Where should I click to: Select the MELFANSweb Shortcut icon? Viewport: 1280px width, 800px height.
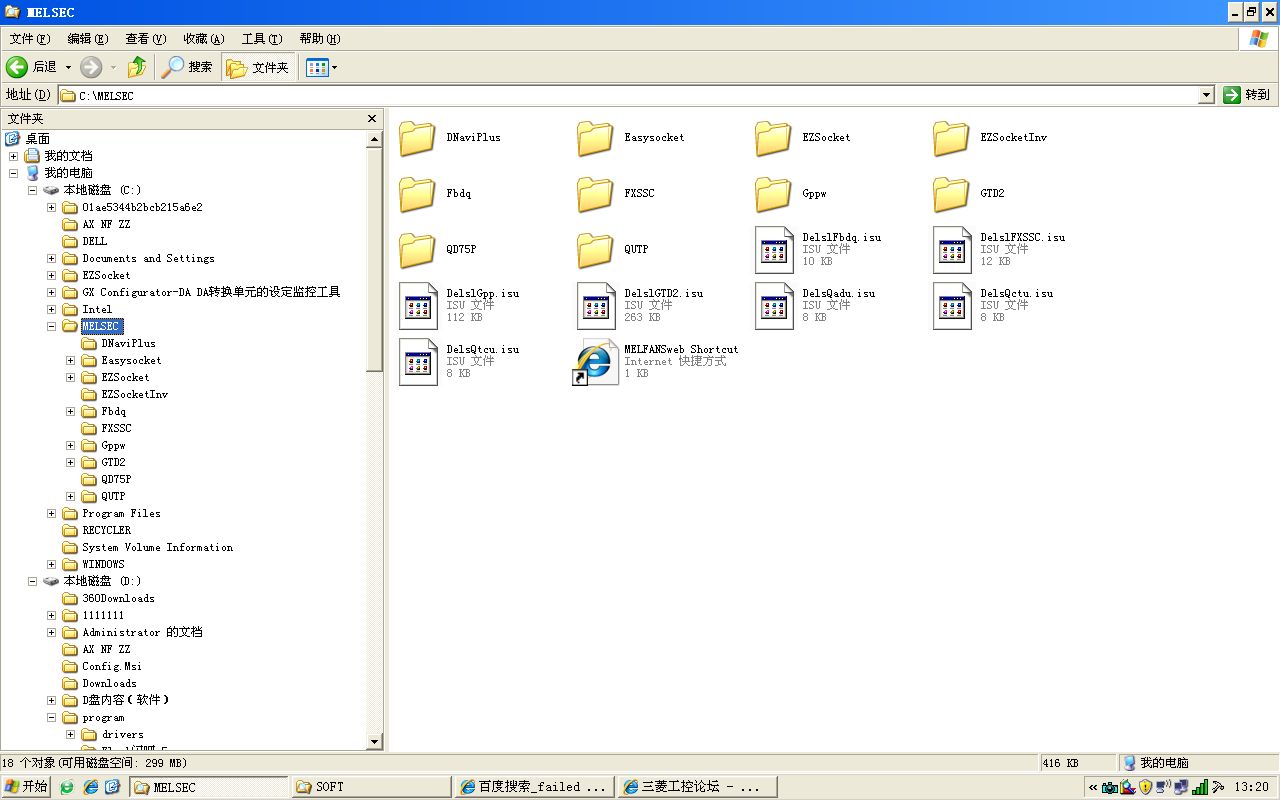coord(596,361)
